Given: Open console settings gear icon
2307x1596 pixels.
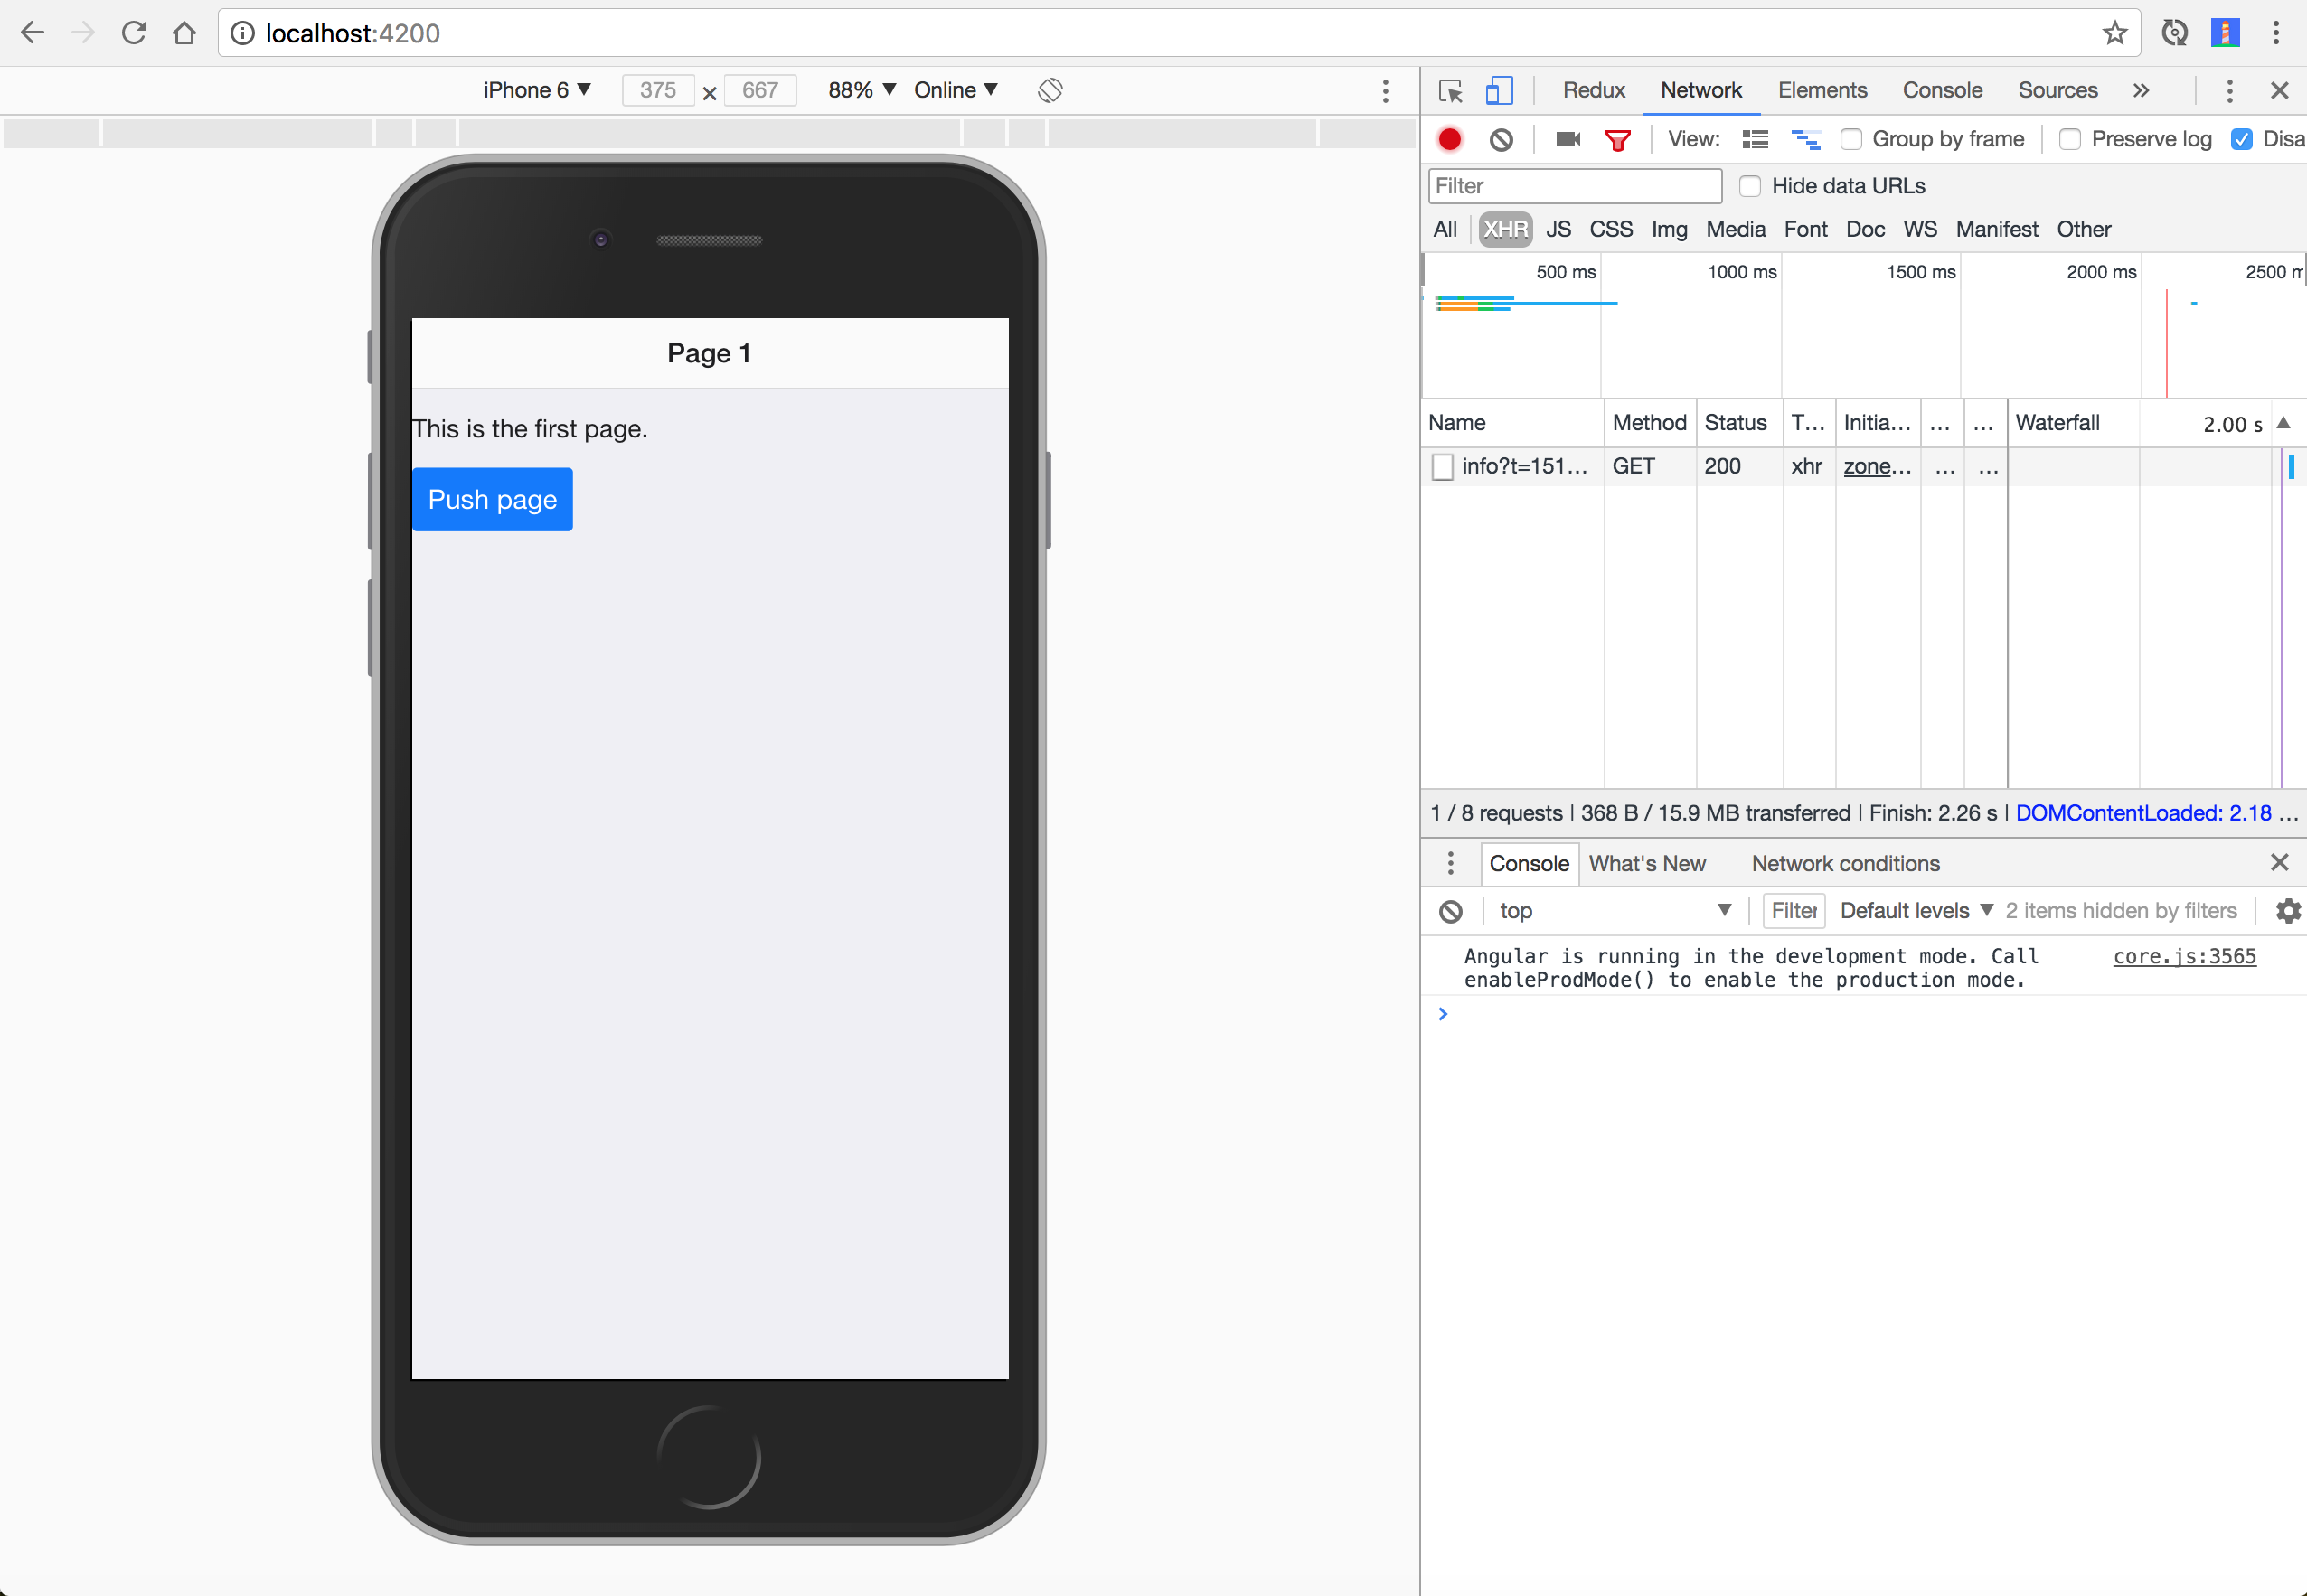Looking at the screenshot, I should (x=2287, y=910).
